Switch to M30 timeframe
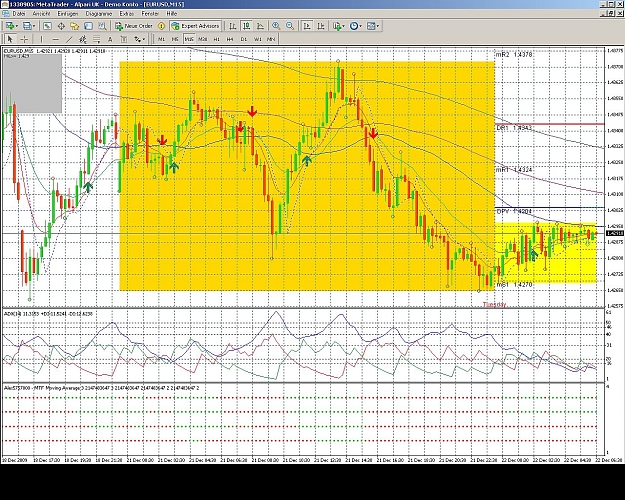 point(202,39)
